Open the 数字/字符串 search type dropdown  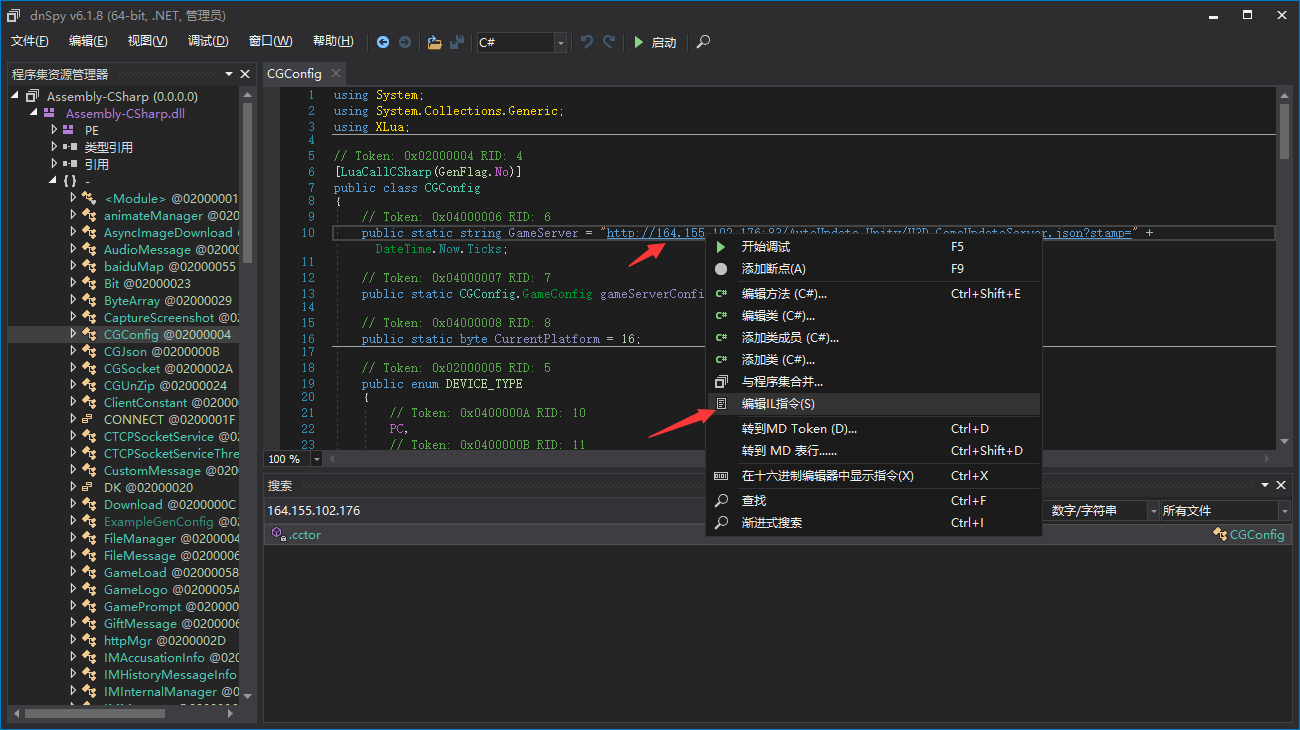click(x=1153, y=511)
